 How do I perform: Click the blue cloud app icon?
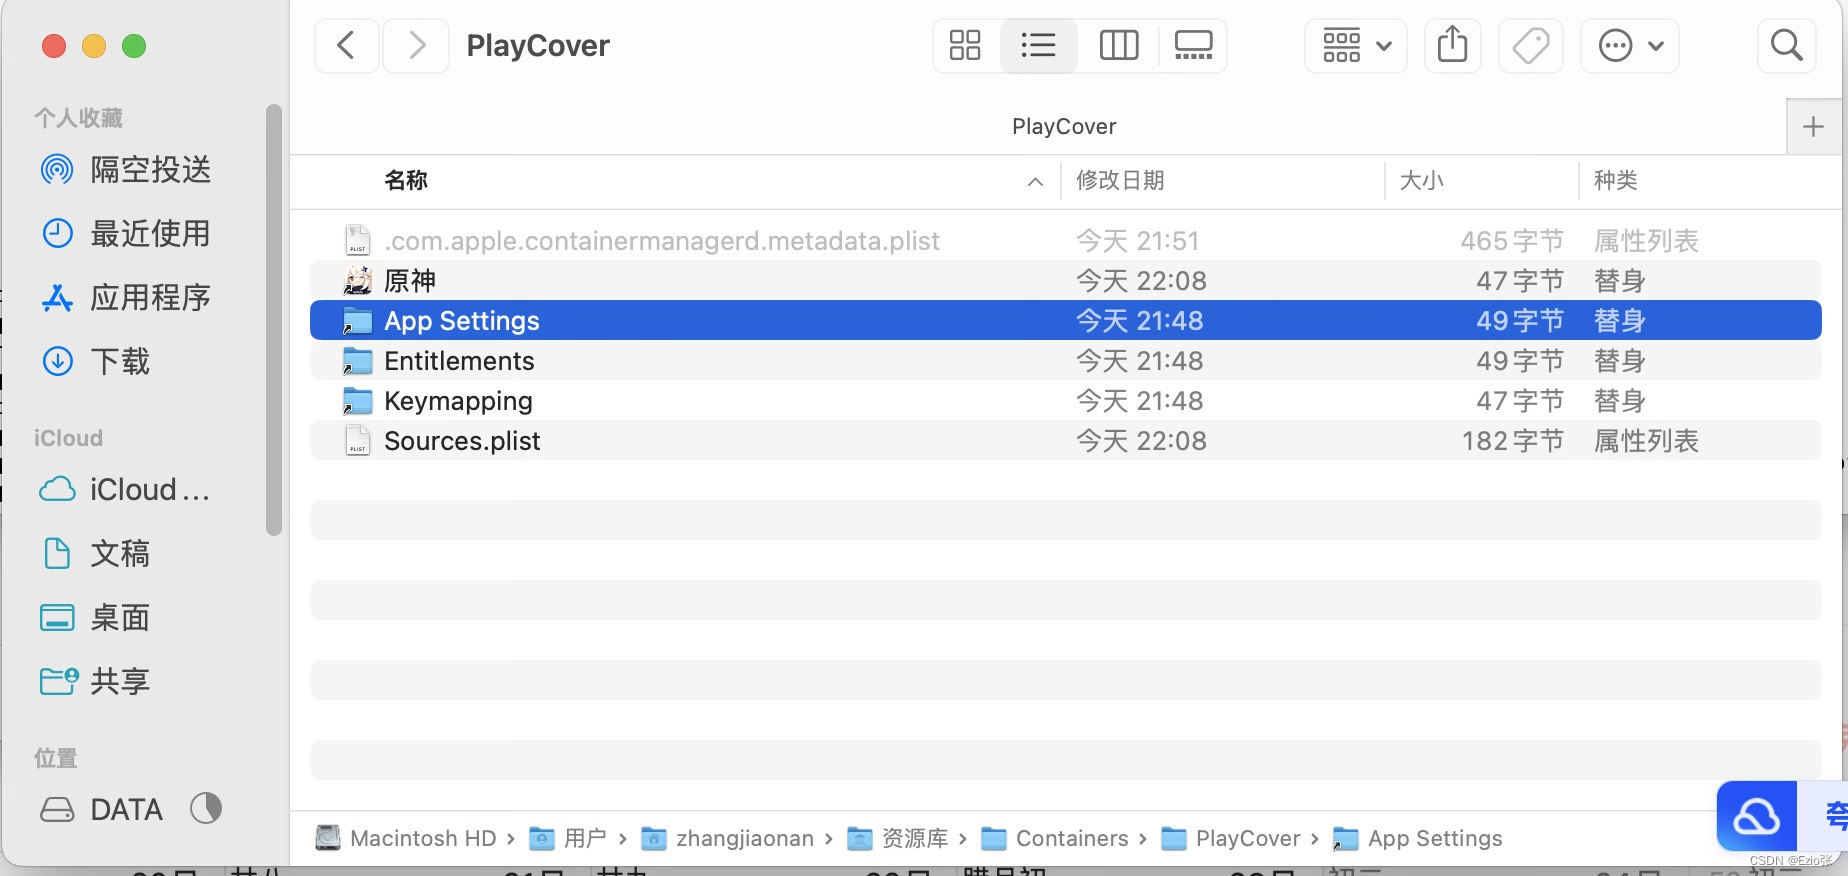click(1756, 816)
